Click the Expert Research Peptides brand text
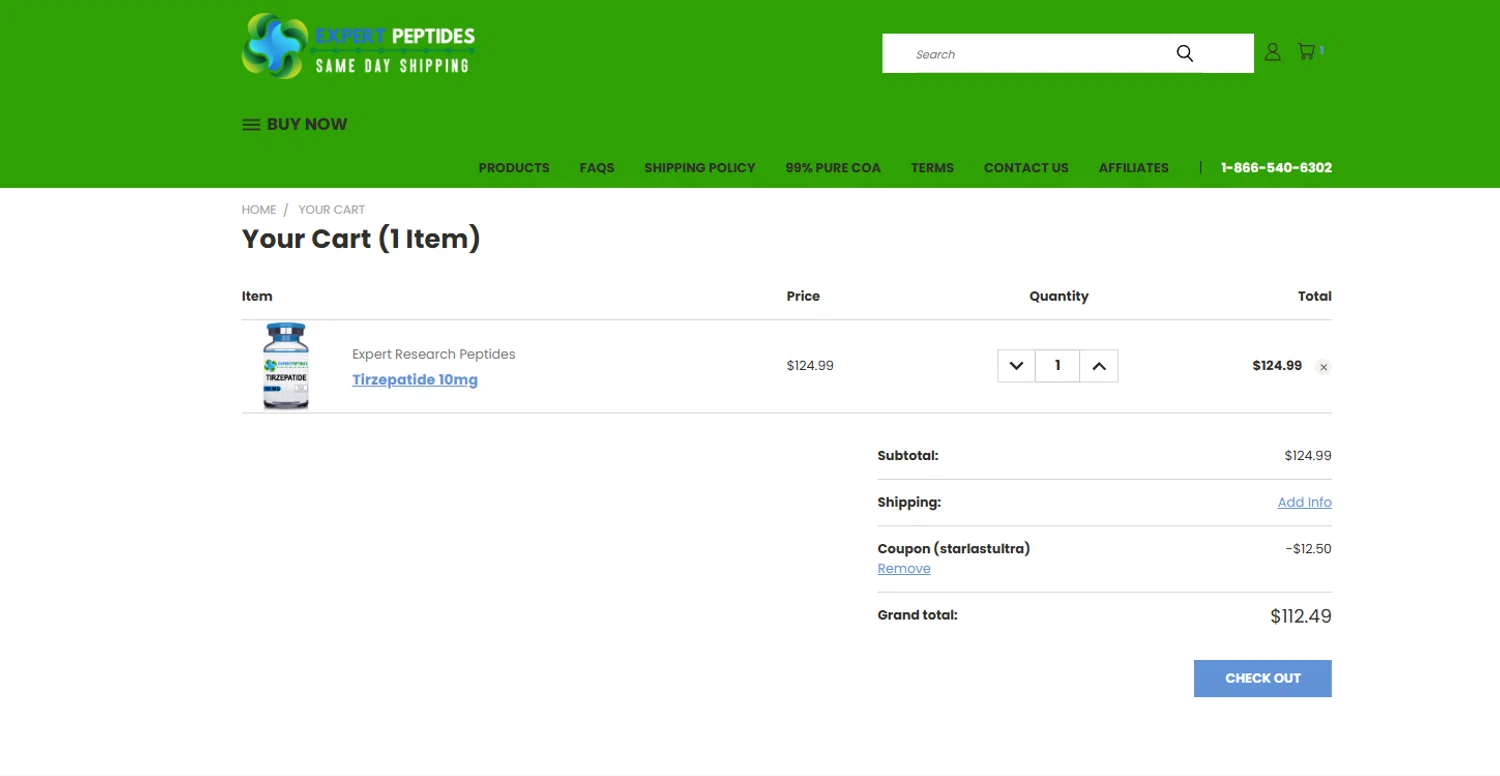Image resolution: width=1500 pixels, height=776 pixels. pos(434,354)
